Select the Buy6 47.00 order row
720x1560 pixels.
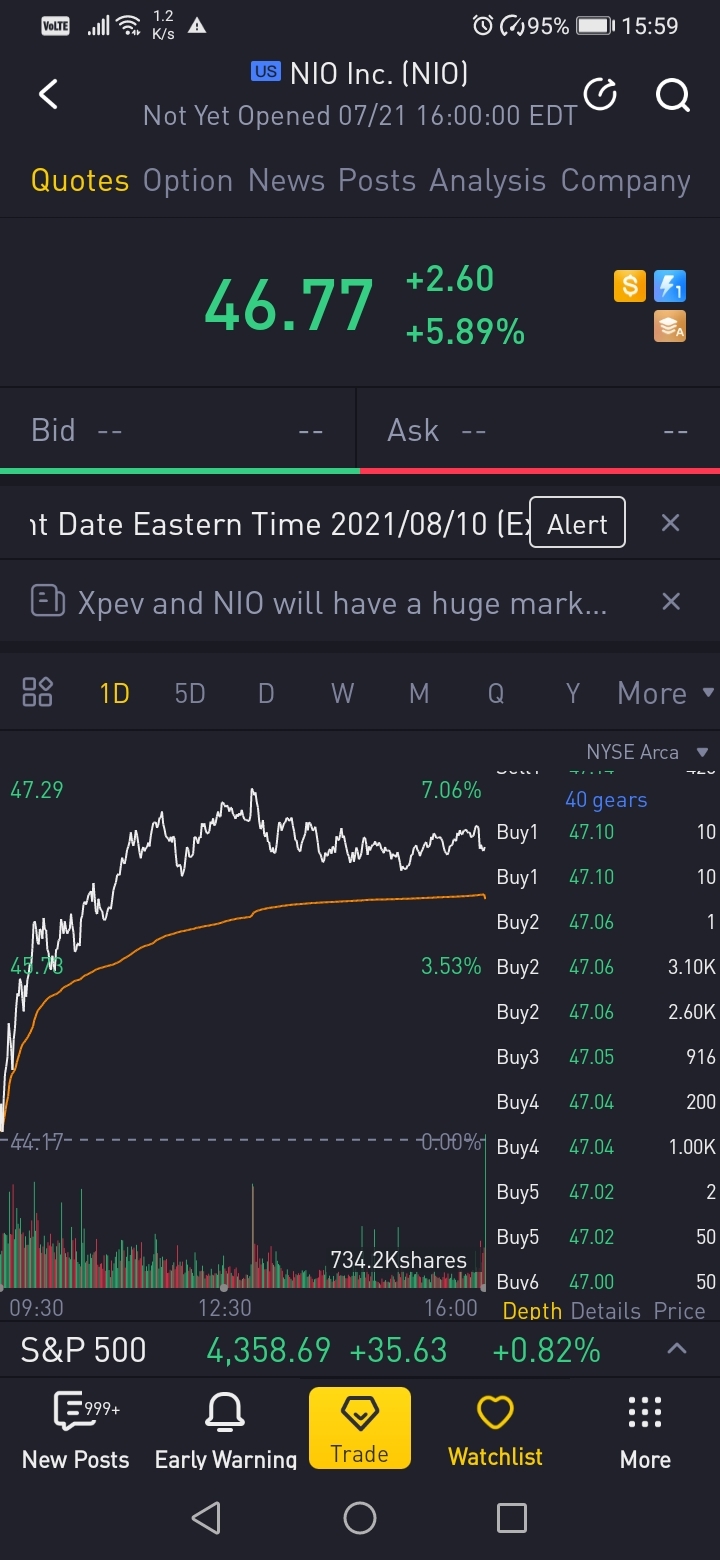(606, 1281)
